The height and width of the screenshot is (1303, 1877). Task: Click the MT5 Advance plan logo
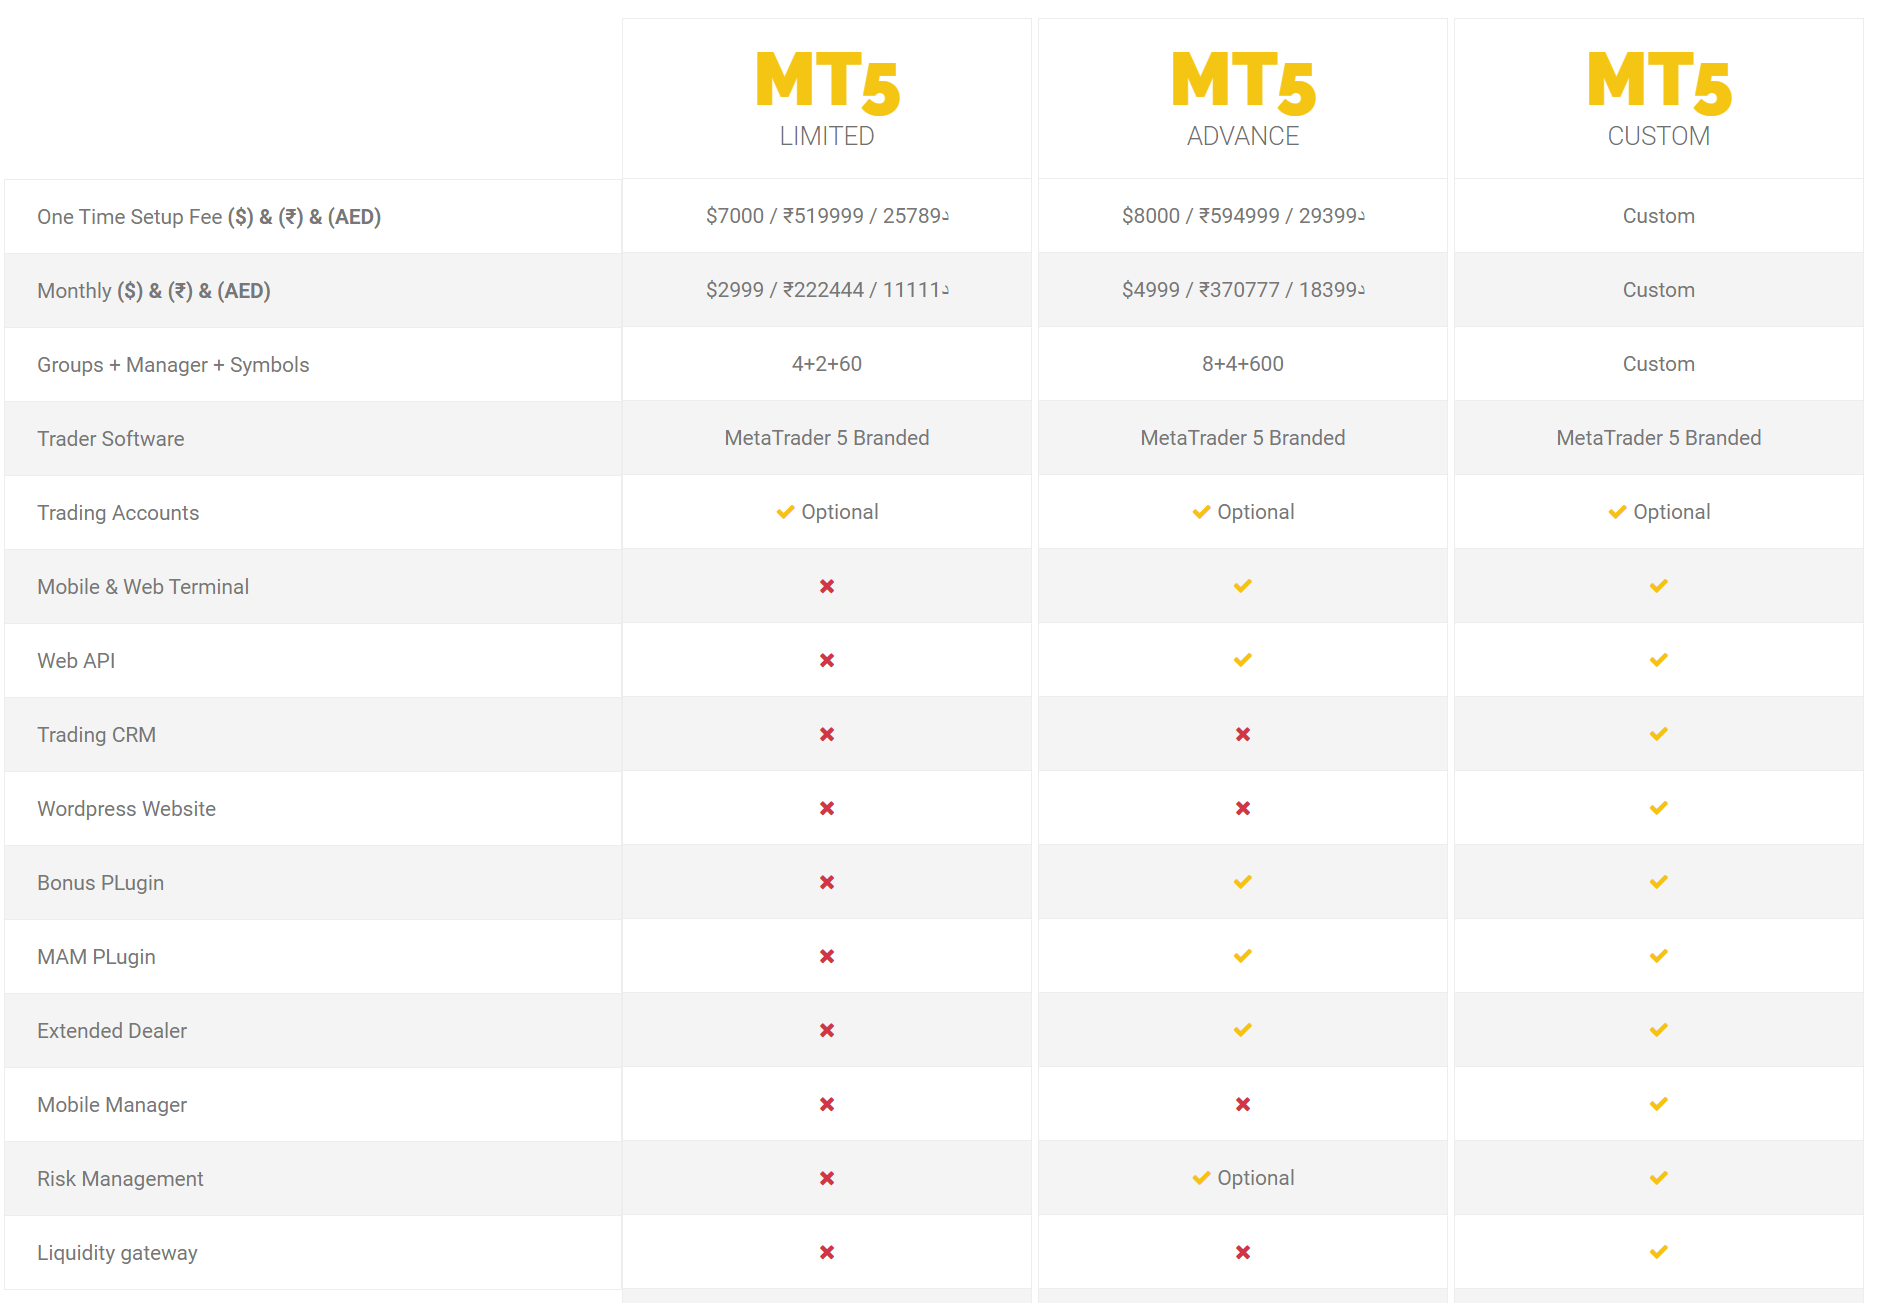[x=1243, y=83]
